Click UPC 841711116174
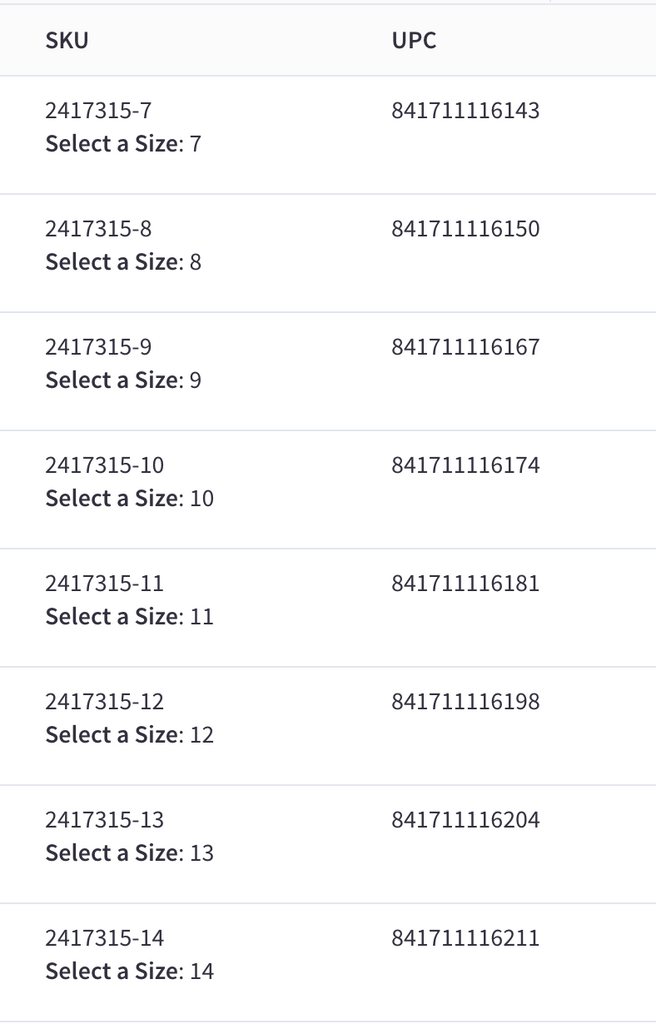Image resolution: width=656 pixels, height=1024 pixels. point(465,465)
